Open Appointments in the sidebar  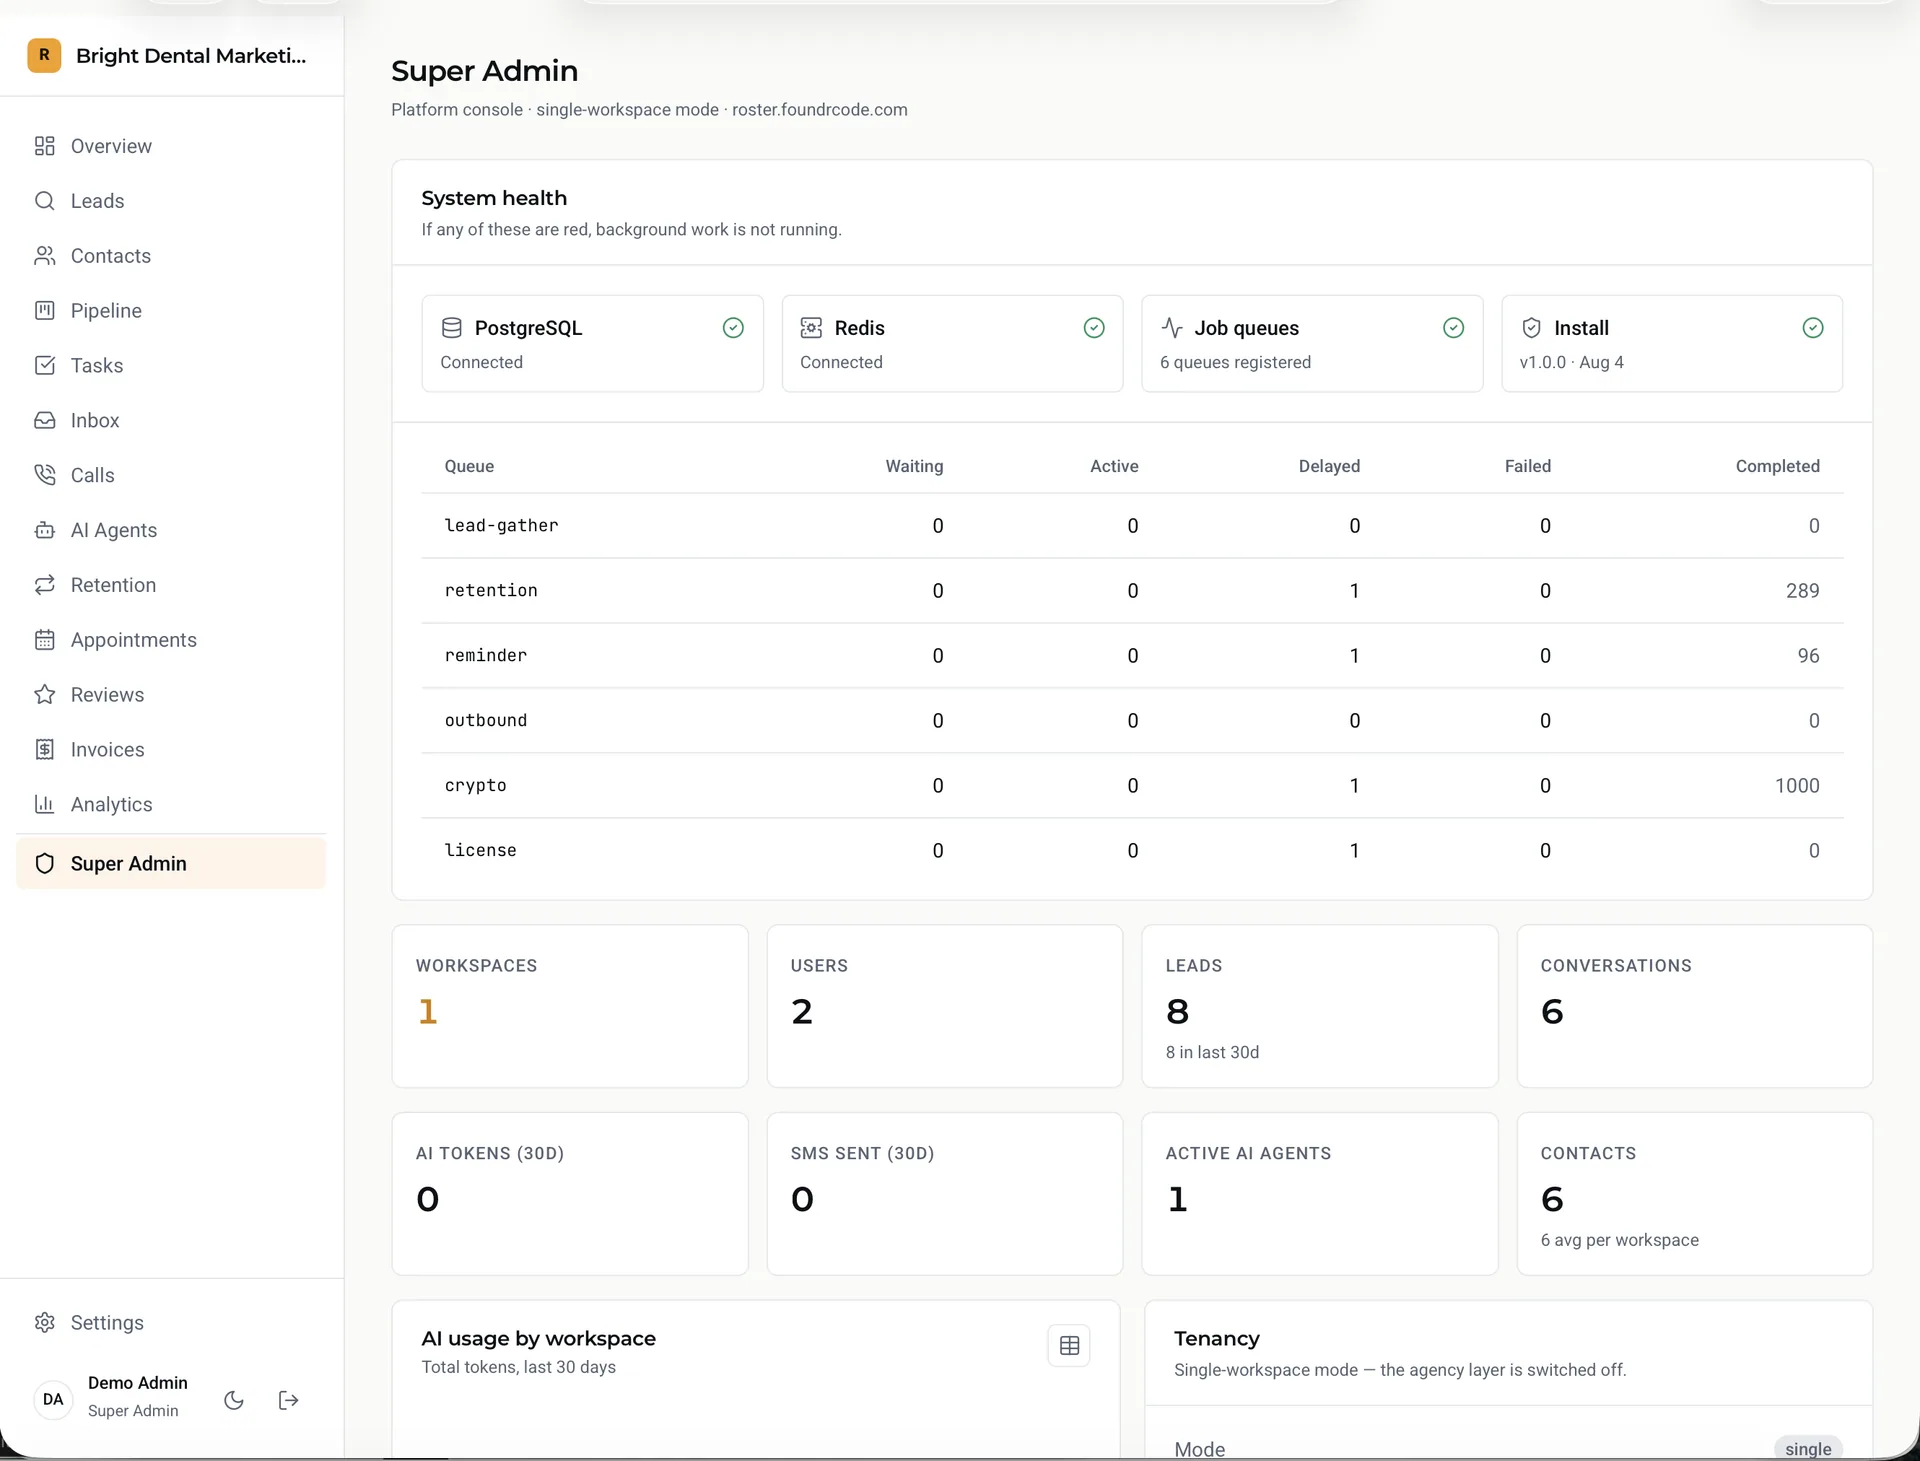click(171, 640)
